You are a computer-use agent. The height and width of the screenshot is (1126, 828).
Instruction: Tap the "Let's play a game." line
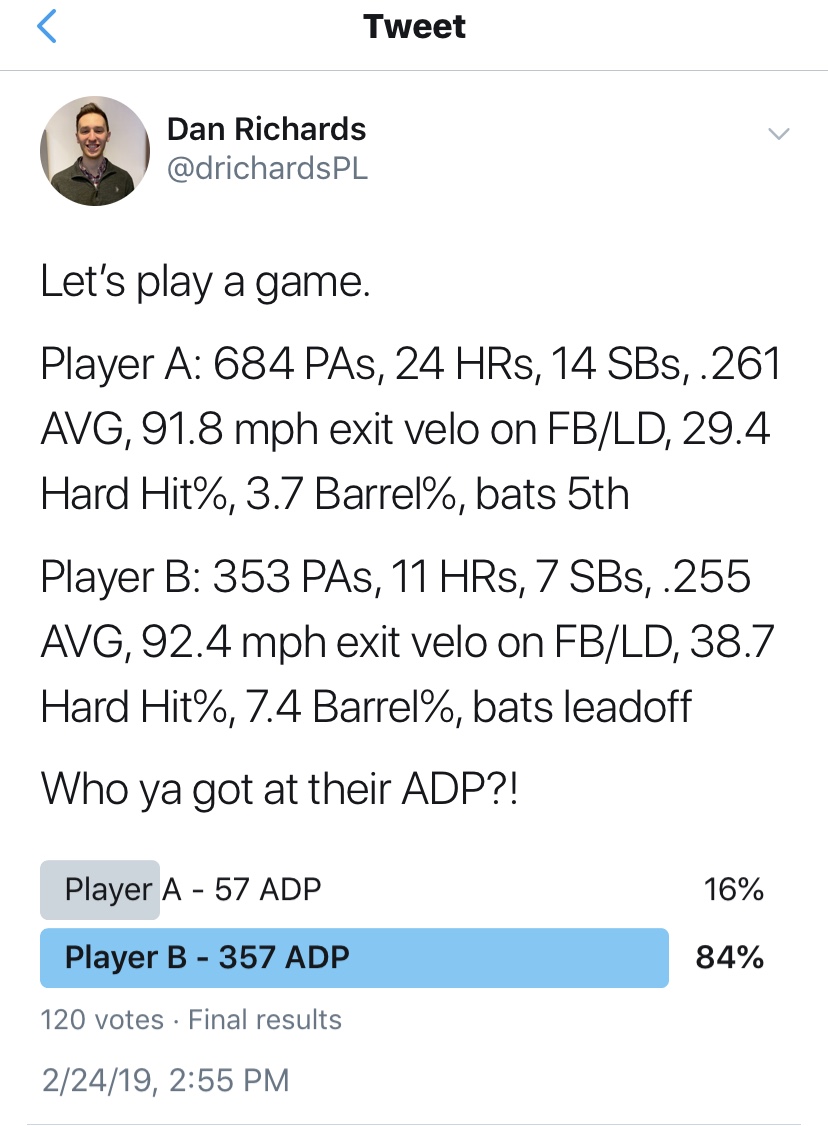click(205, 282)
